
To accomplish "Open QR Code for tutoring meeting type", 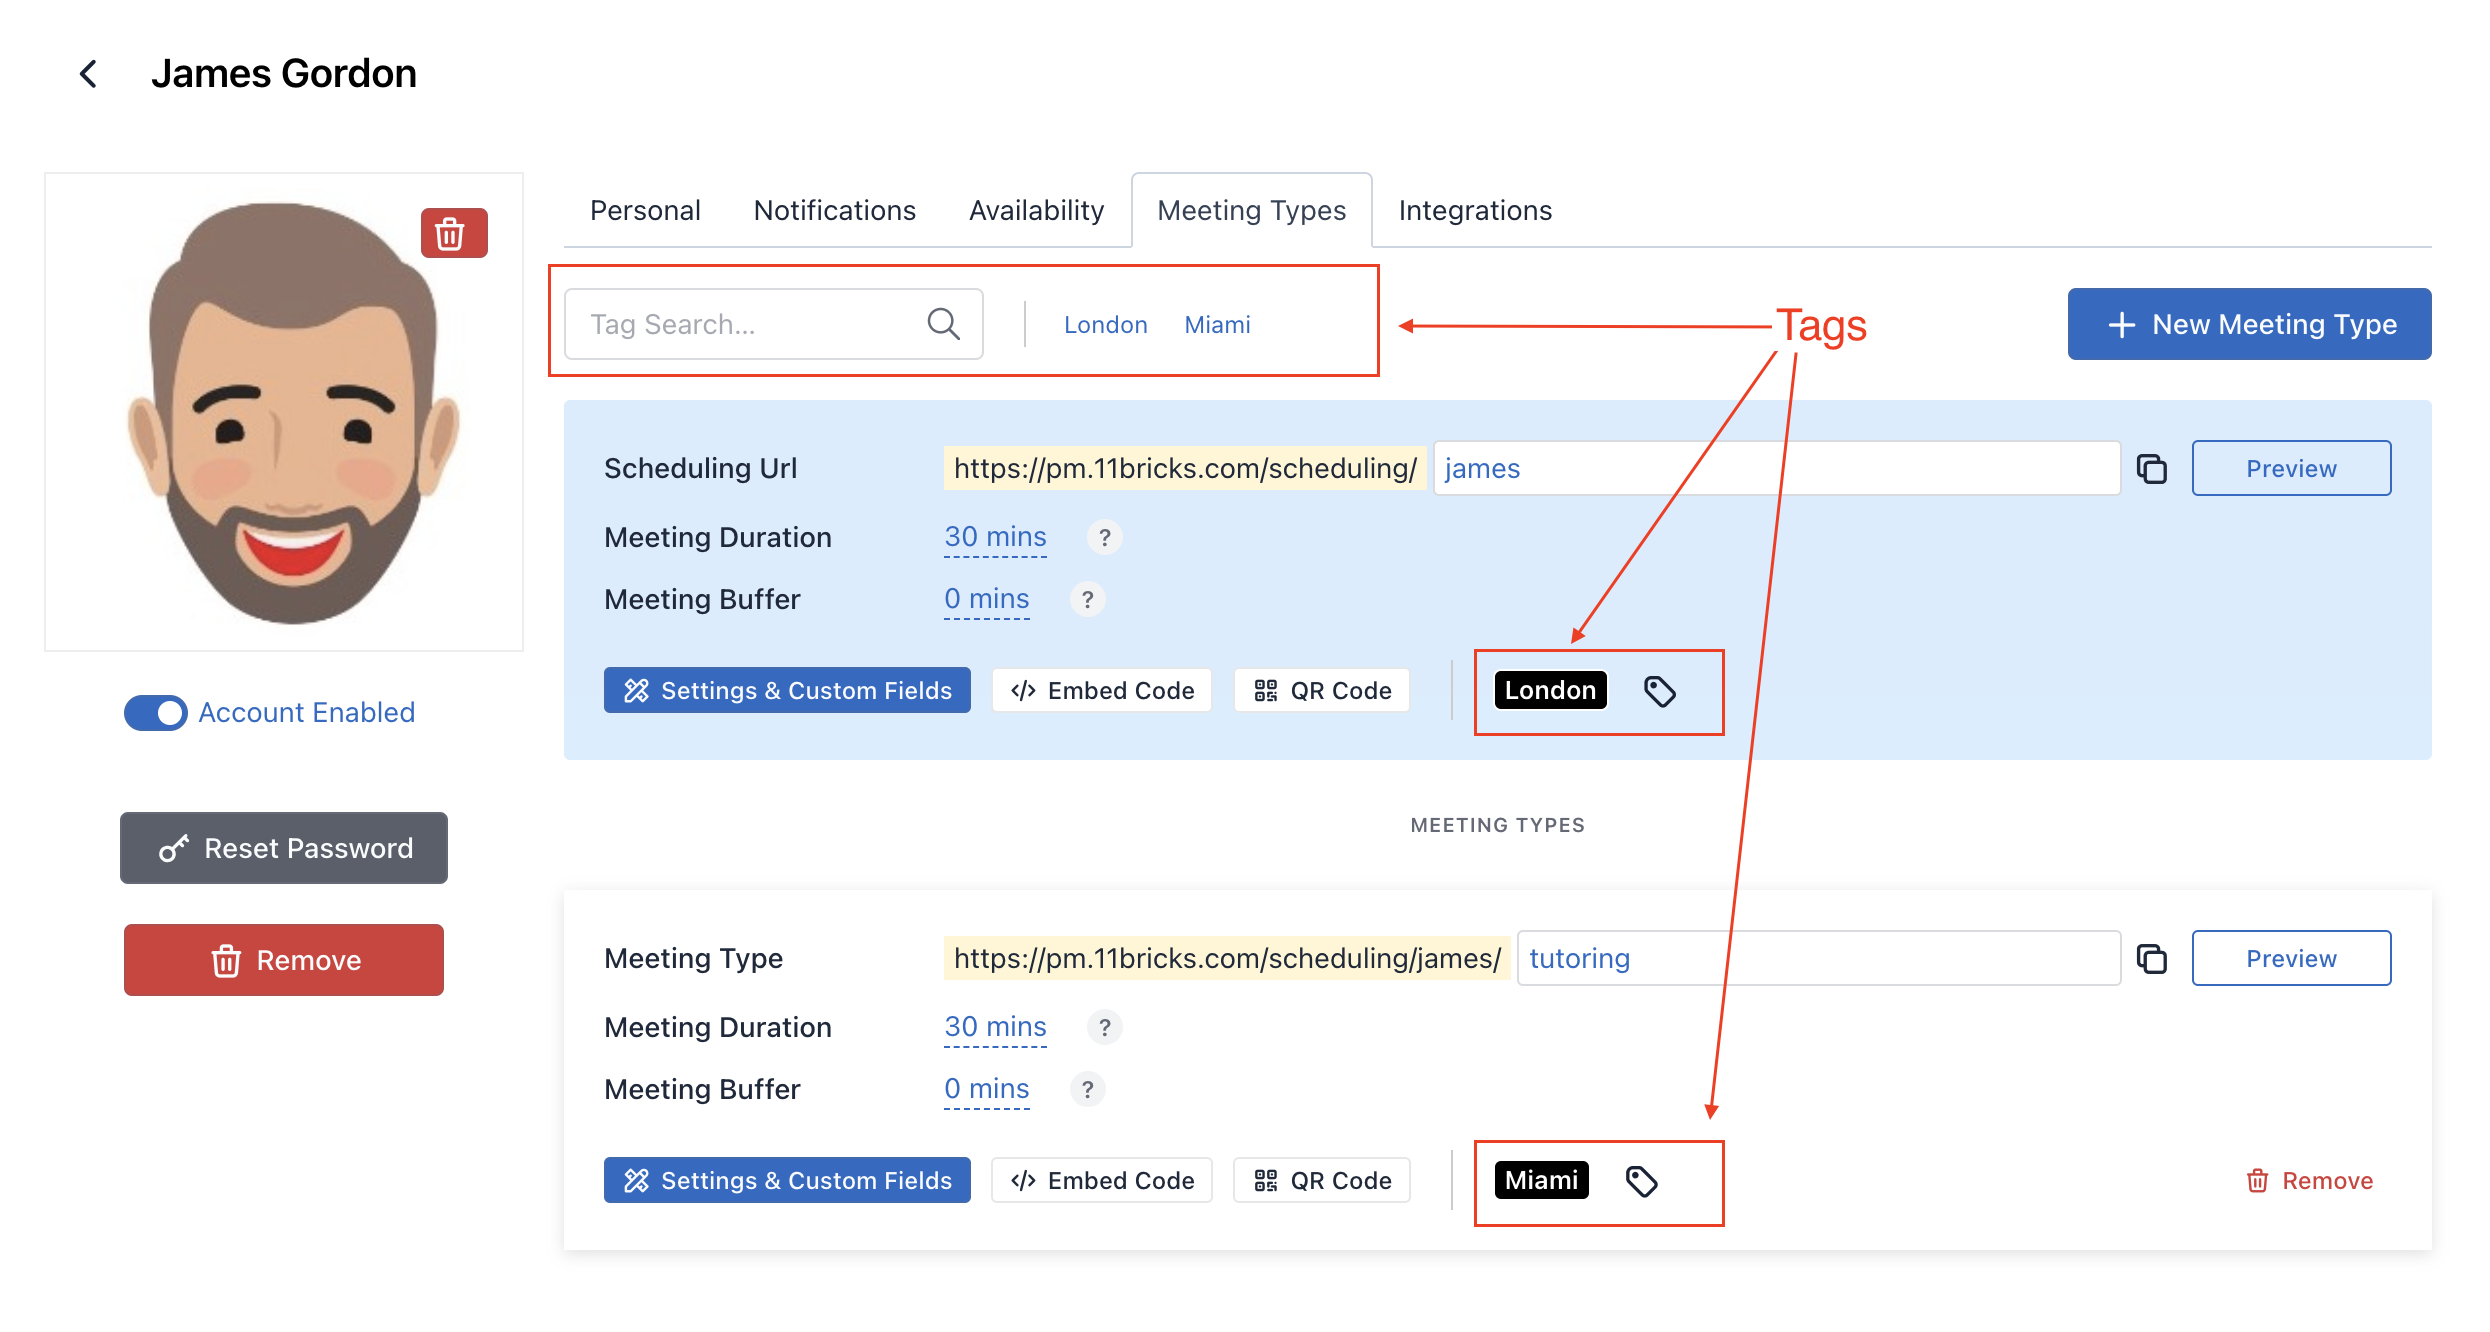I will click(x=1322, y=1181).
